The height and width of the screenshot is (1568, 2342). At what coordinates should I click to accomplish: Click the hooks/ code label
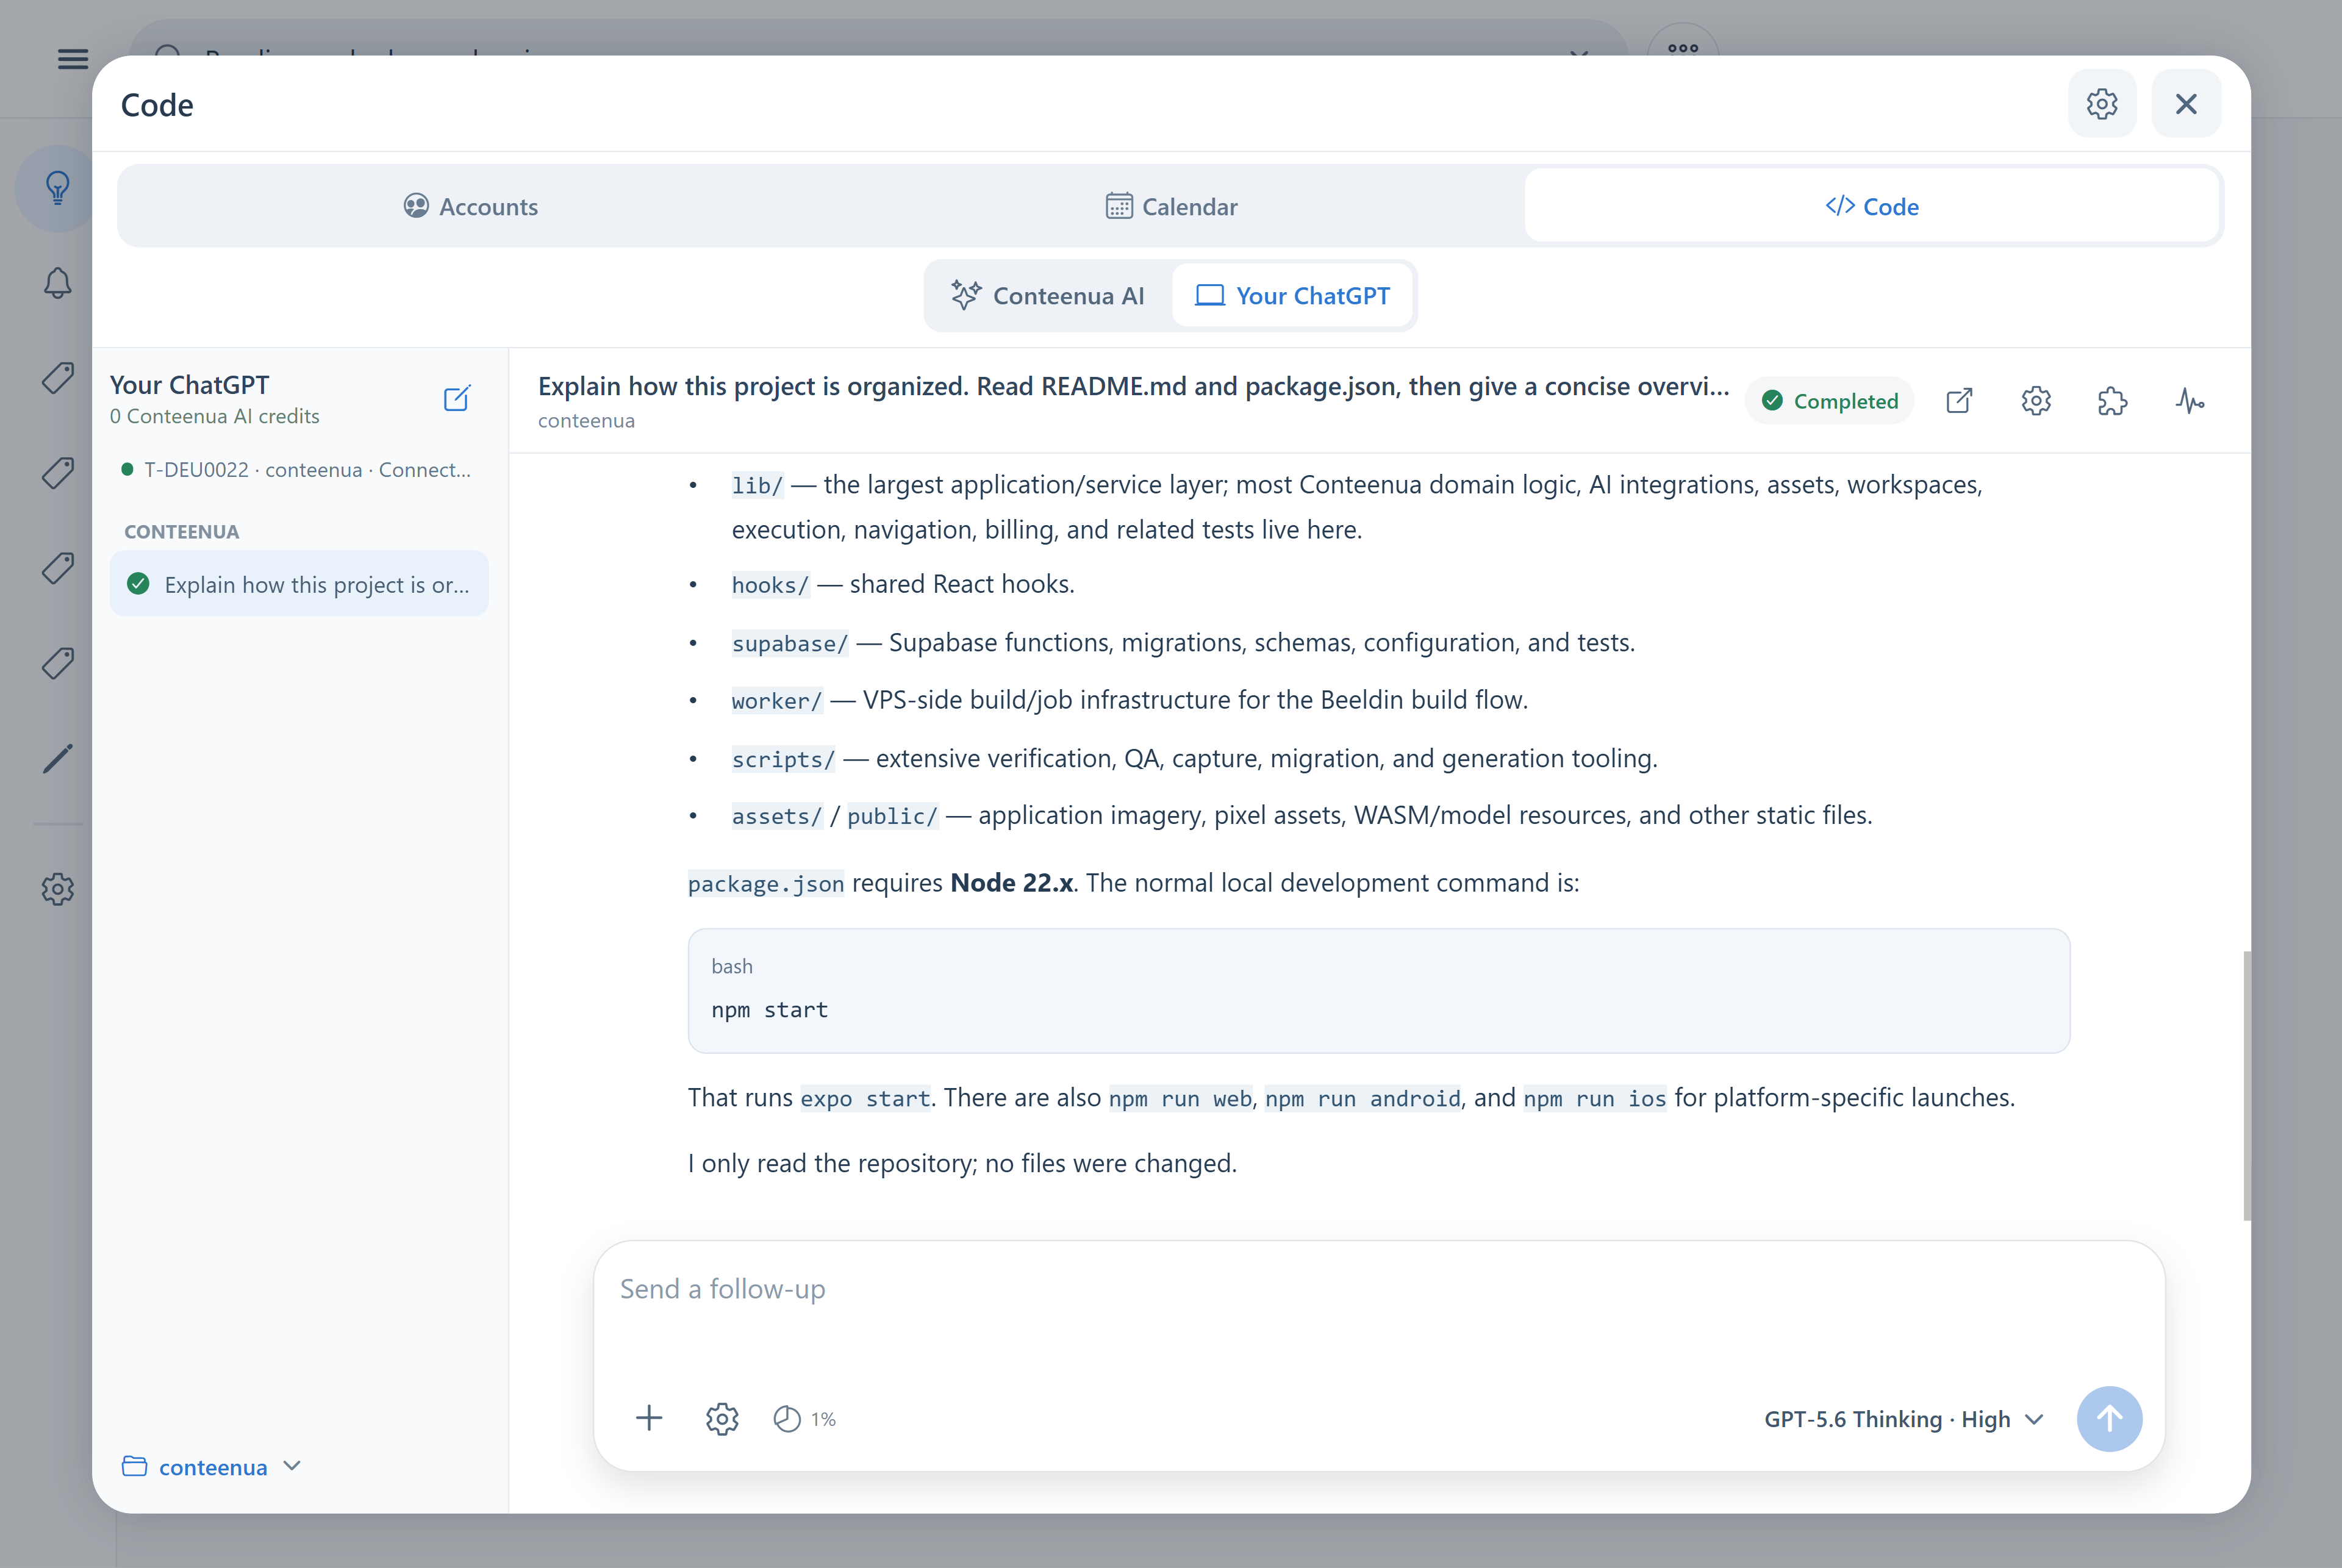coord(770,584)
